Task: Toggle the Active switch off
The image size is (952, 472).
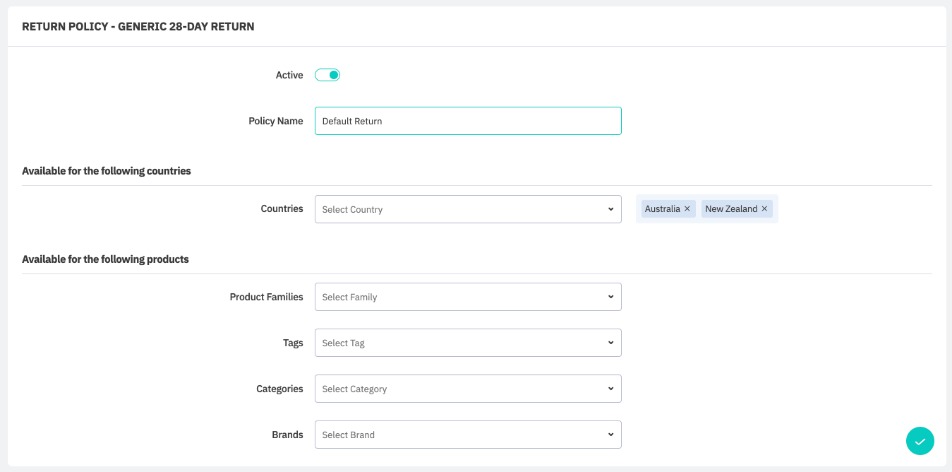Action: (x=327, y=75)
